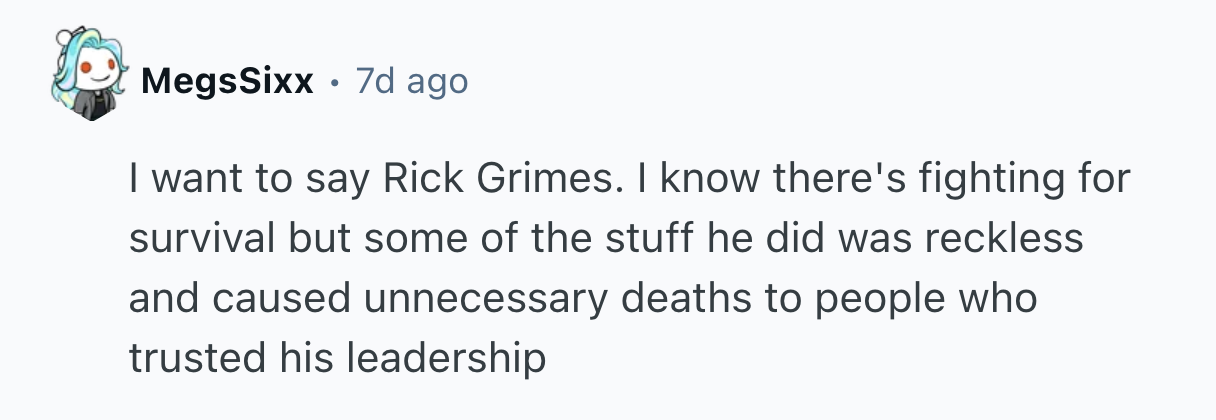The height and width of the screenshot is (420, 1216).
Task: Click the word "who" ending the third line
Action: [997, 298]
